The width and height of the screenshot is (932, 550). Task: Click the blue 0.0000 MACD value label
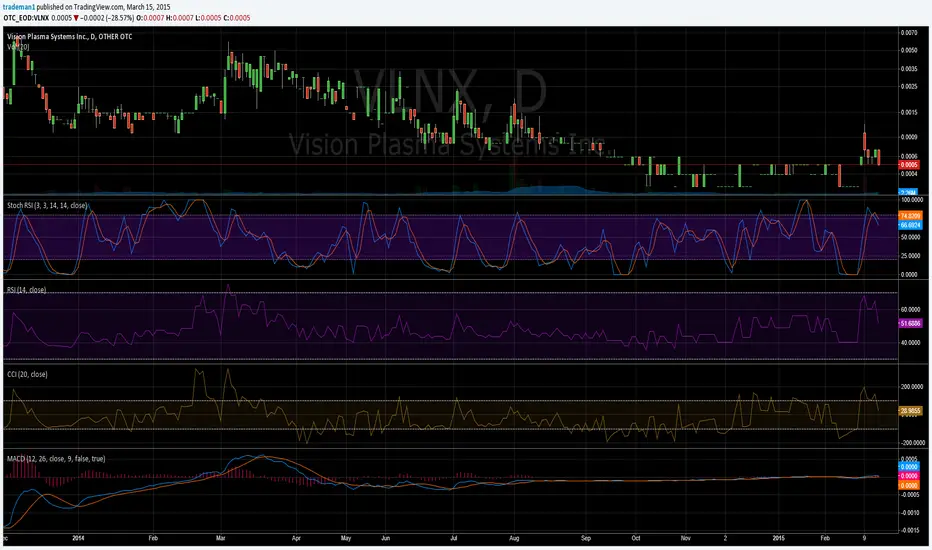[909, 467]
